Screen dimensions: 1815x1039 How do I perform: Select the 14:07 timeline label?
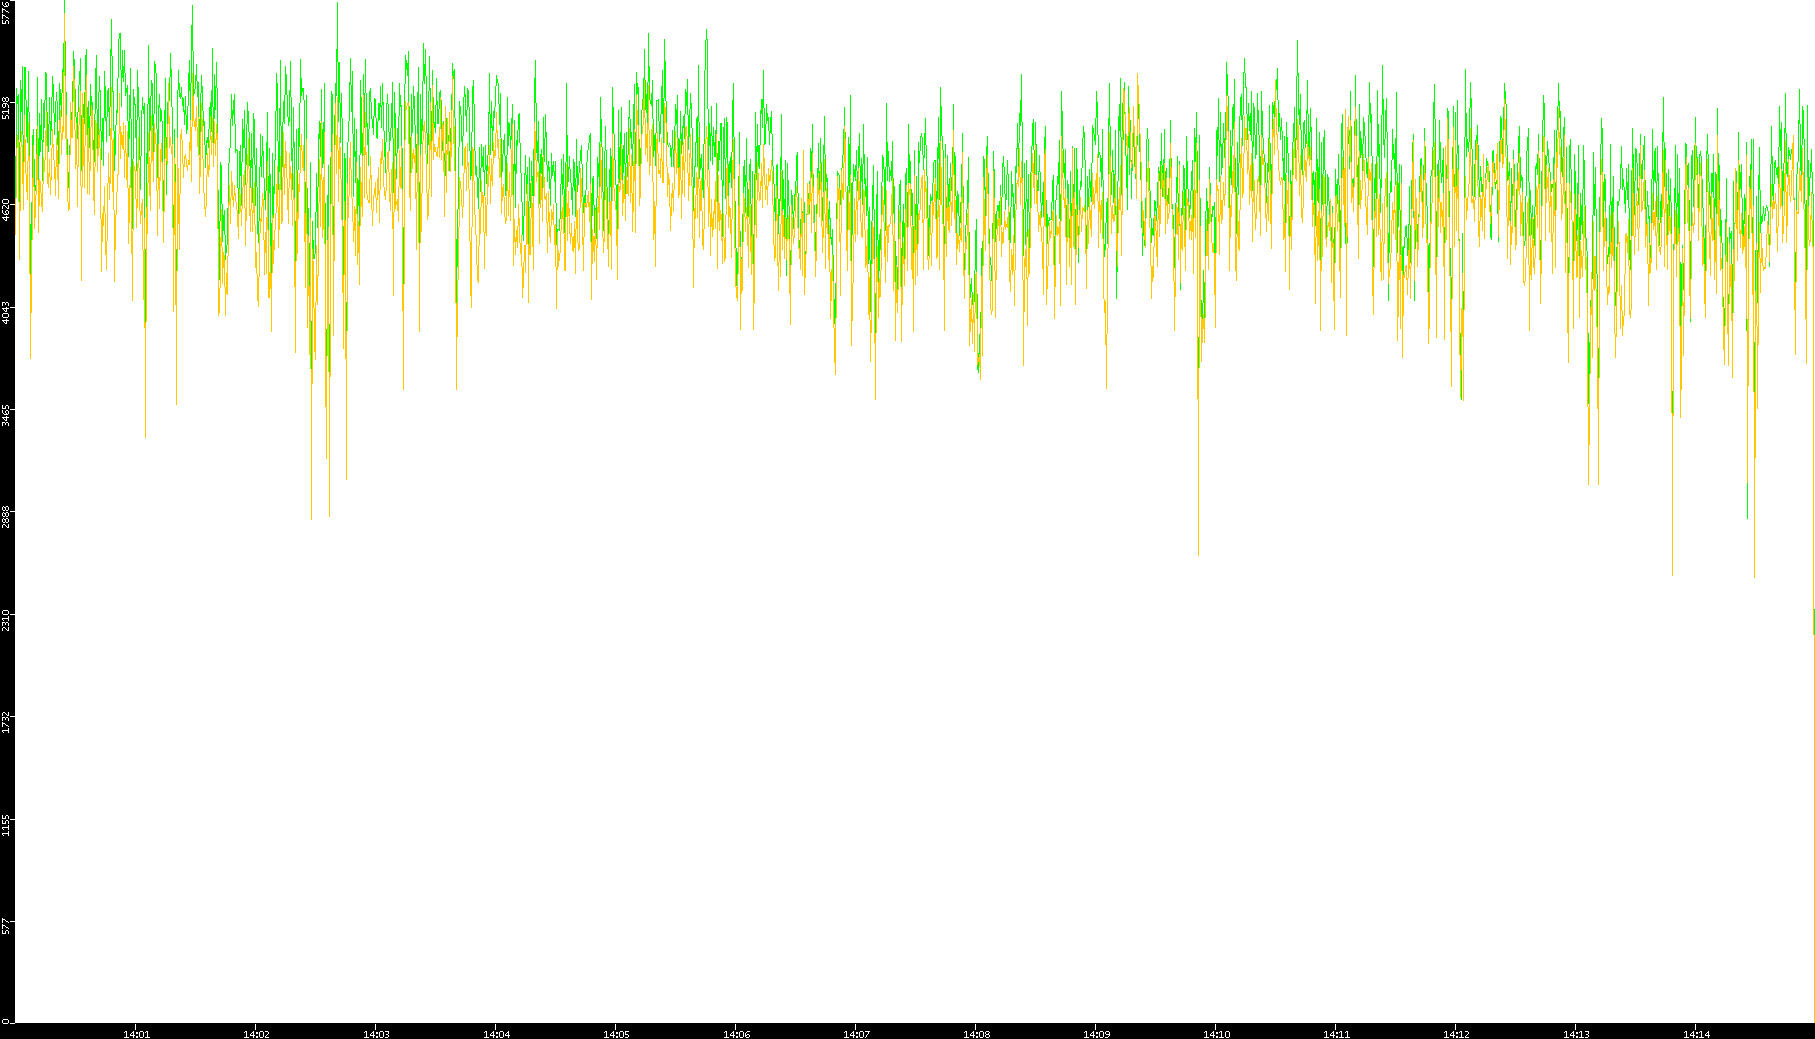856,1034
